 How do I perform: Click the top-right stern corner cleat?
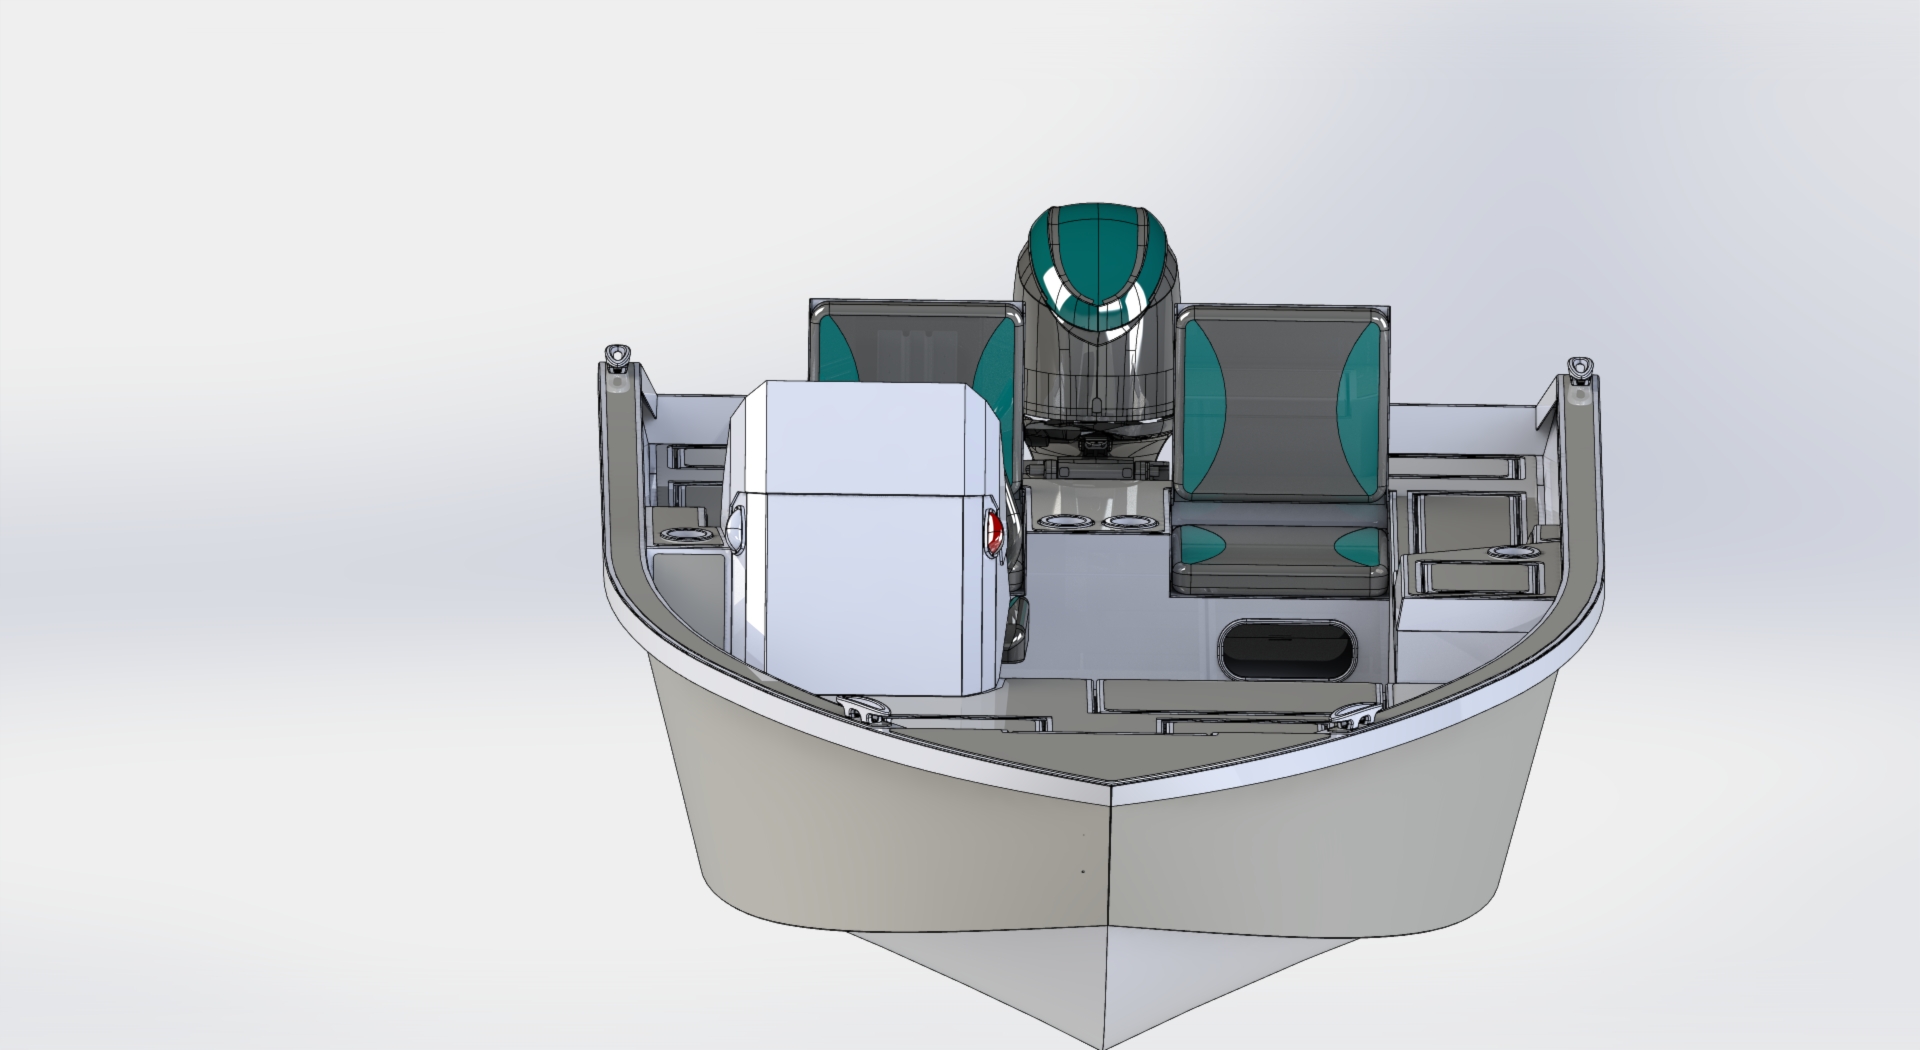(1579, 367)
